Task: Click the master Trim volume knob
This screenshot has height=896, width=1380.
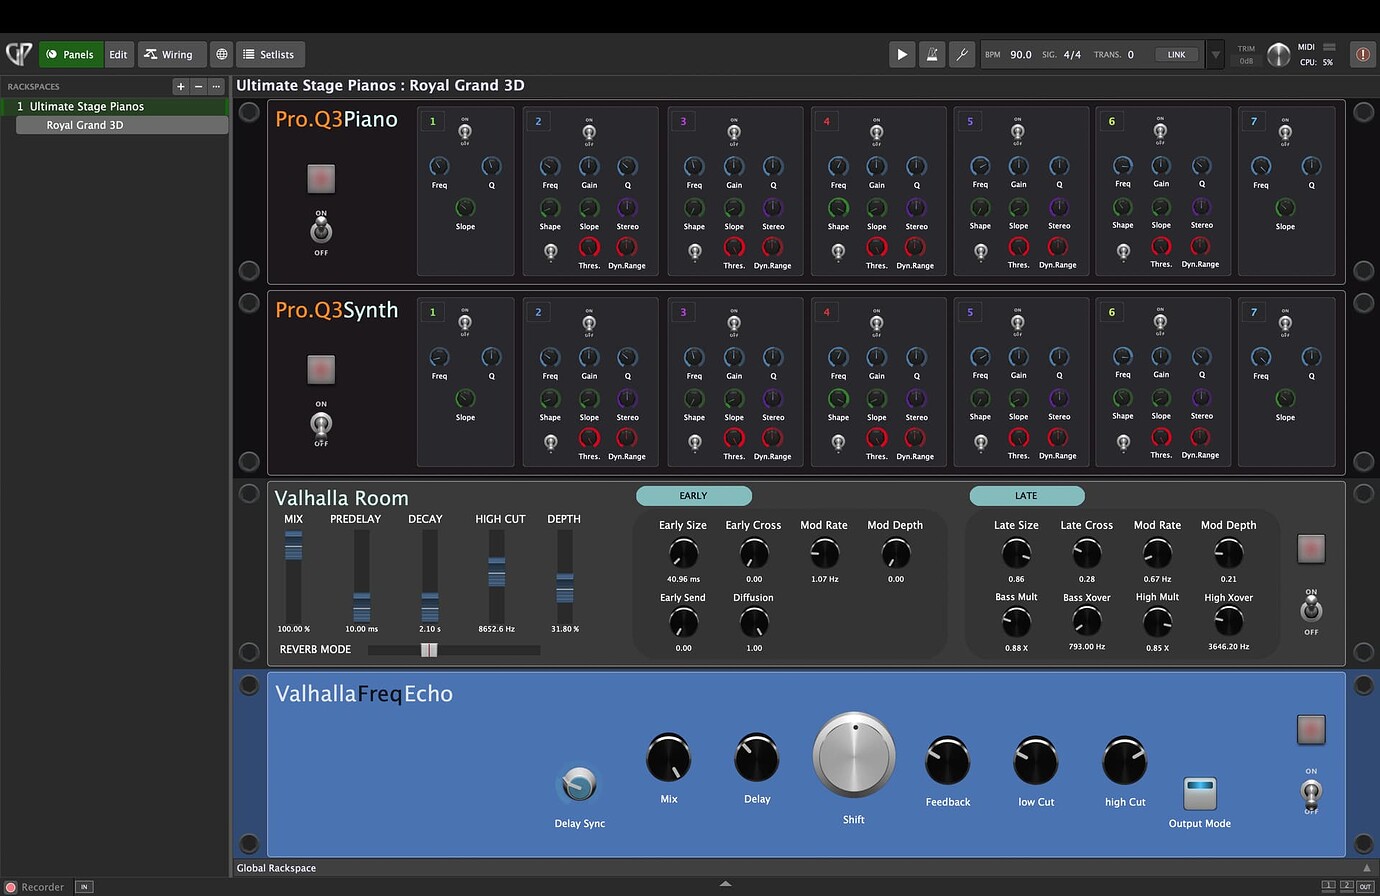Action: pos(1279,55)
